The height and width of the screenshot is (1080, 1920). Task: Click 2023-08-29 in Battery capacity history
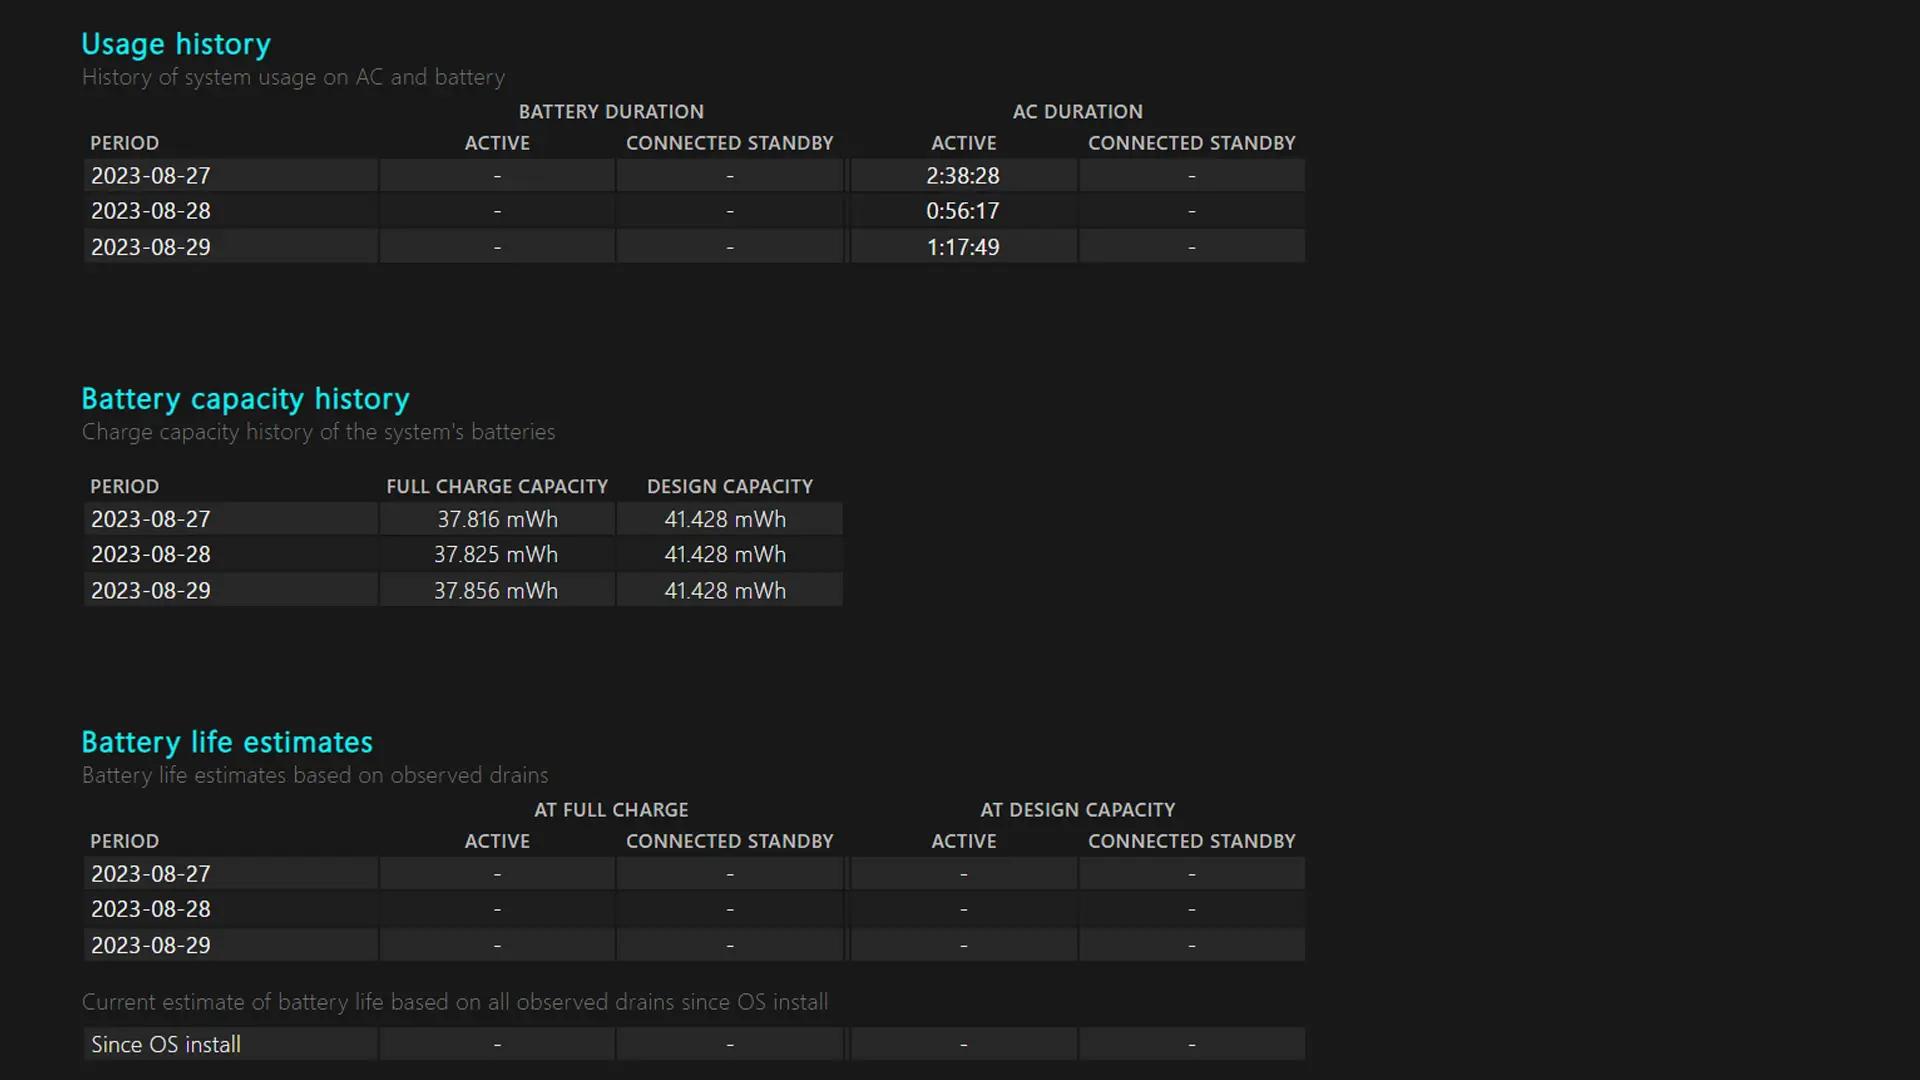click(151, 590)
